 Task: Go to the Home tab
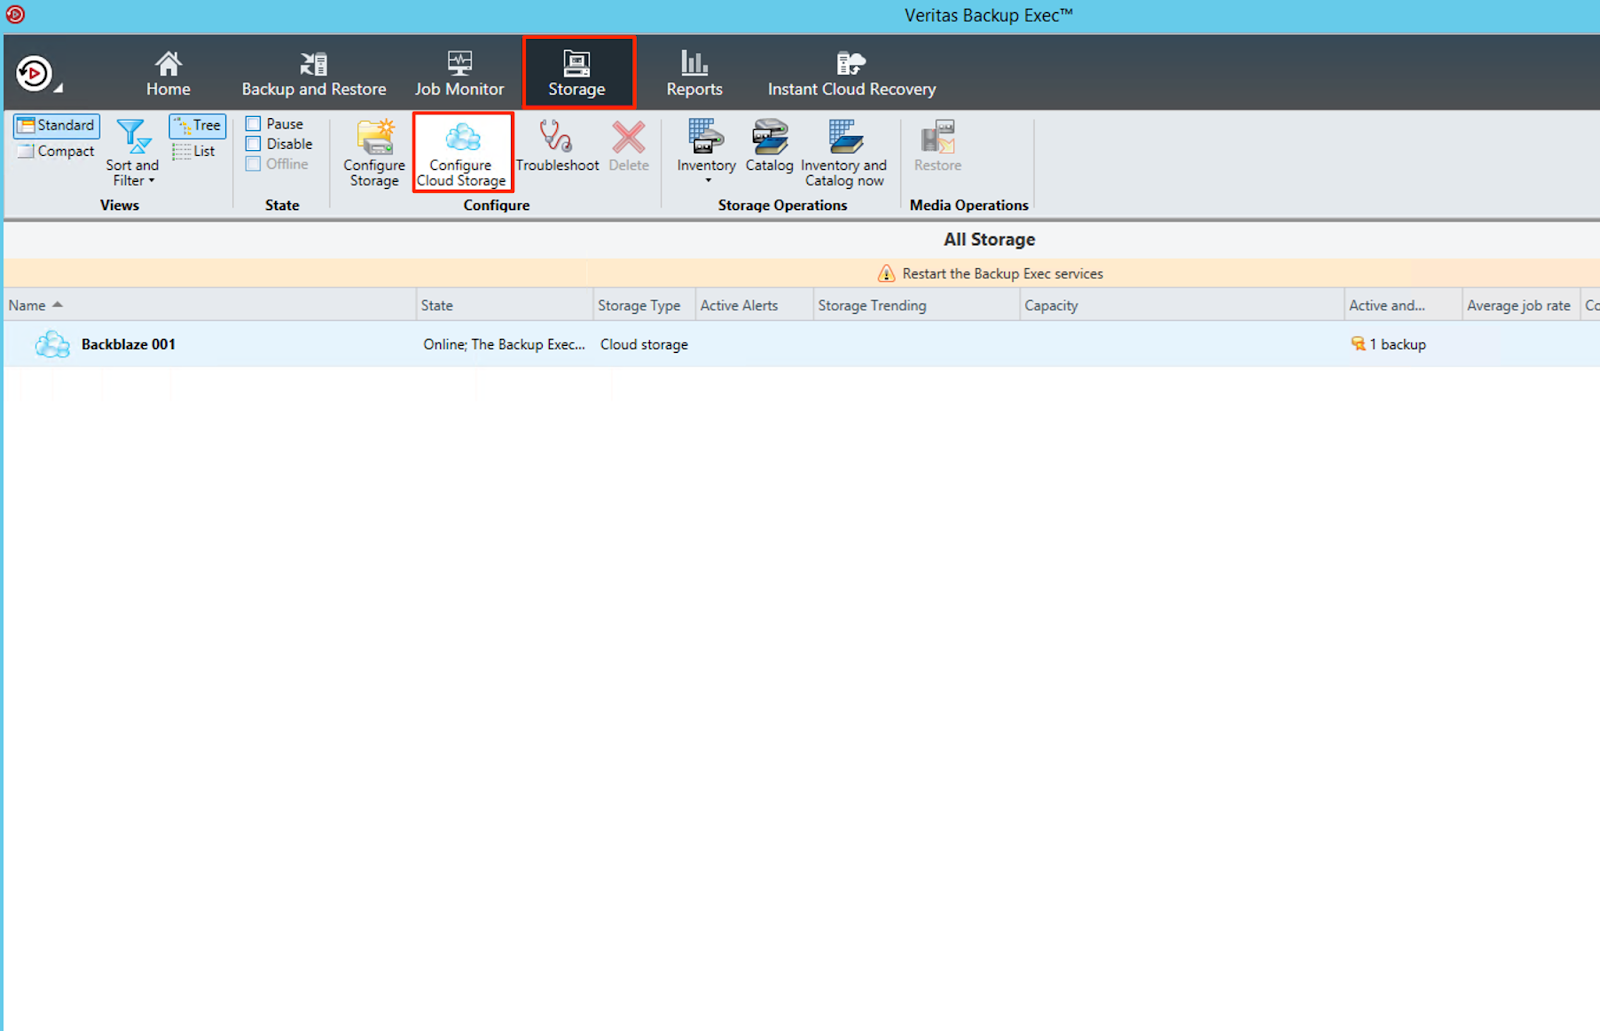pyautogui.click(x=168, y=74)
